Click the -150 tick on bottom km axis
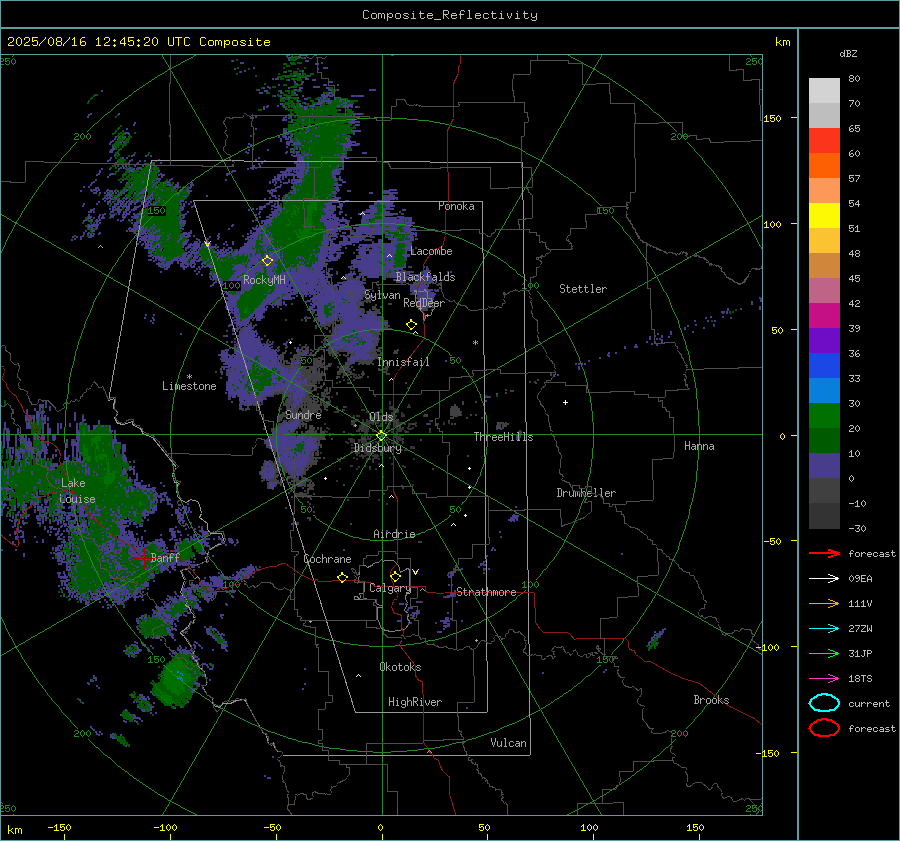 59,827
